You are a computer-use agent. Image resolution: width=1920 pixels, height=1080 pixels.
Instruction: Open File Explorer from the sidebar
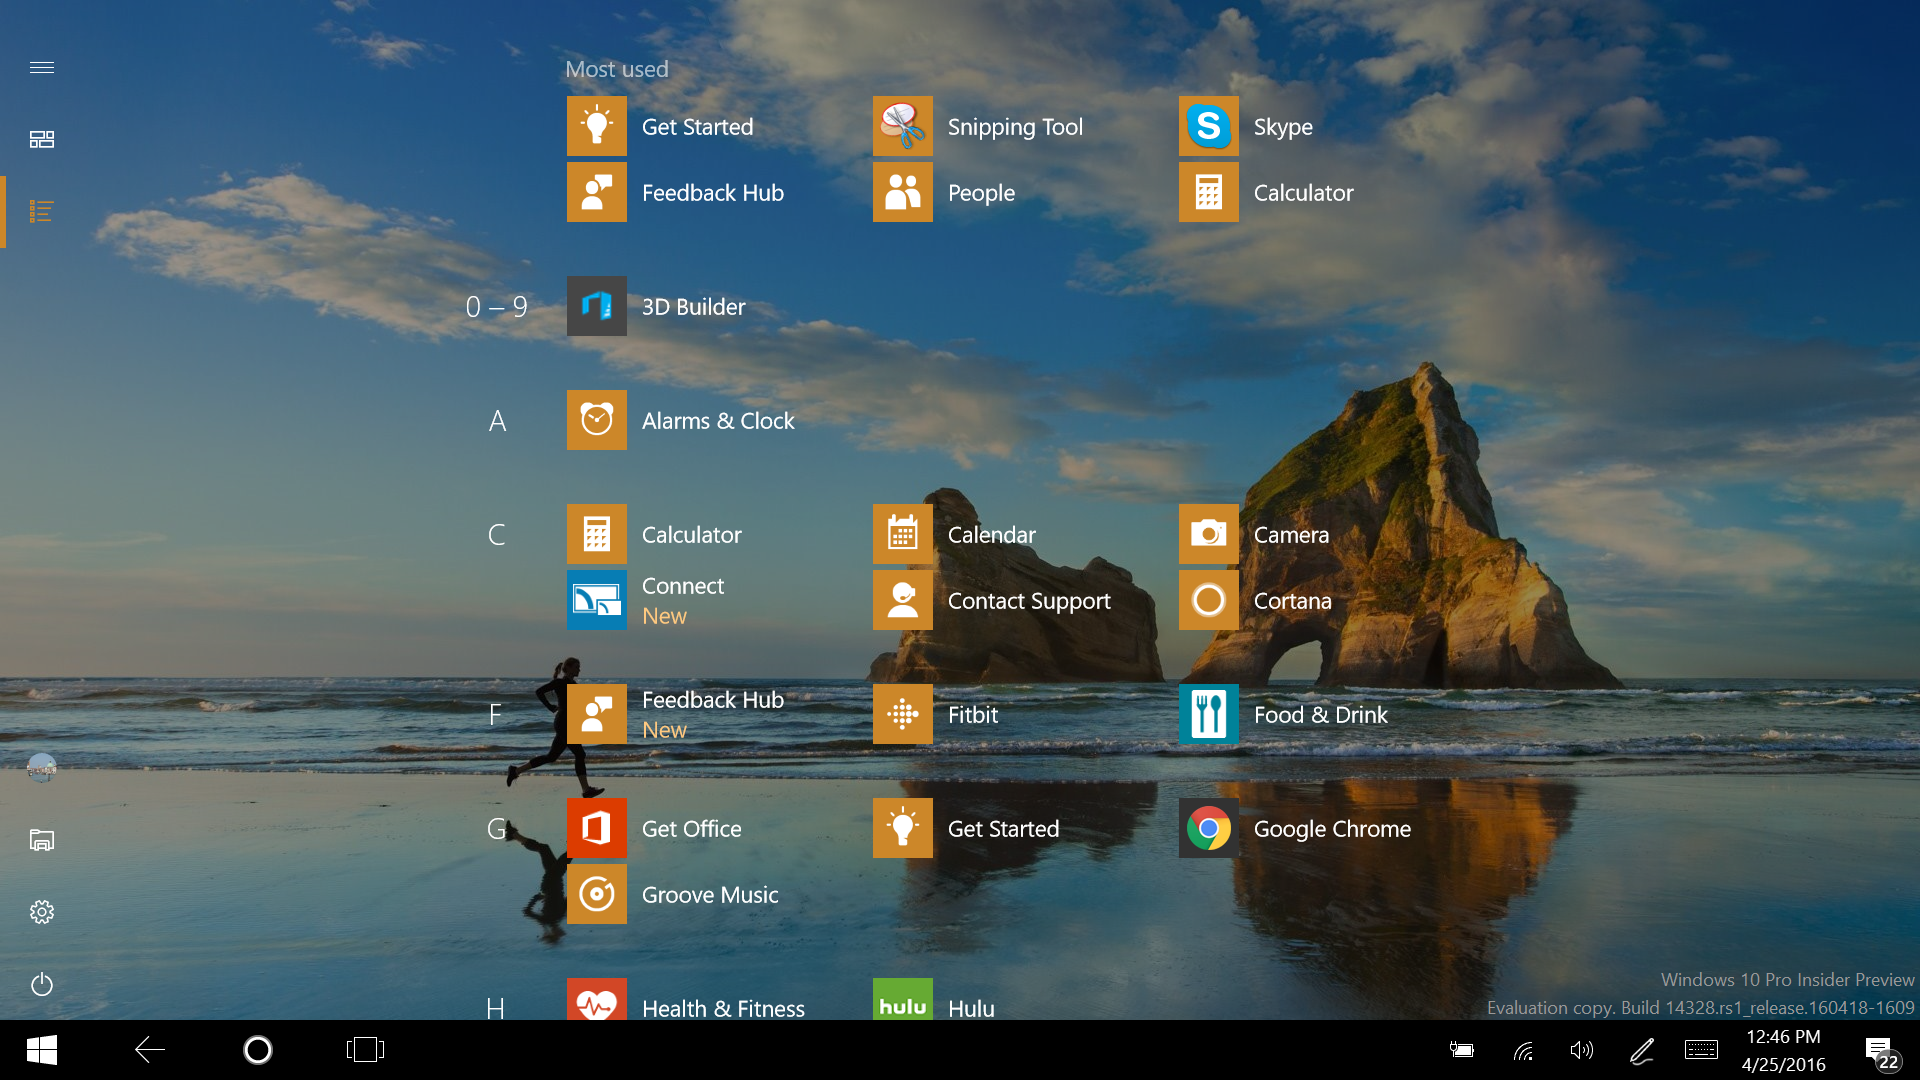pos(42,840)
